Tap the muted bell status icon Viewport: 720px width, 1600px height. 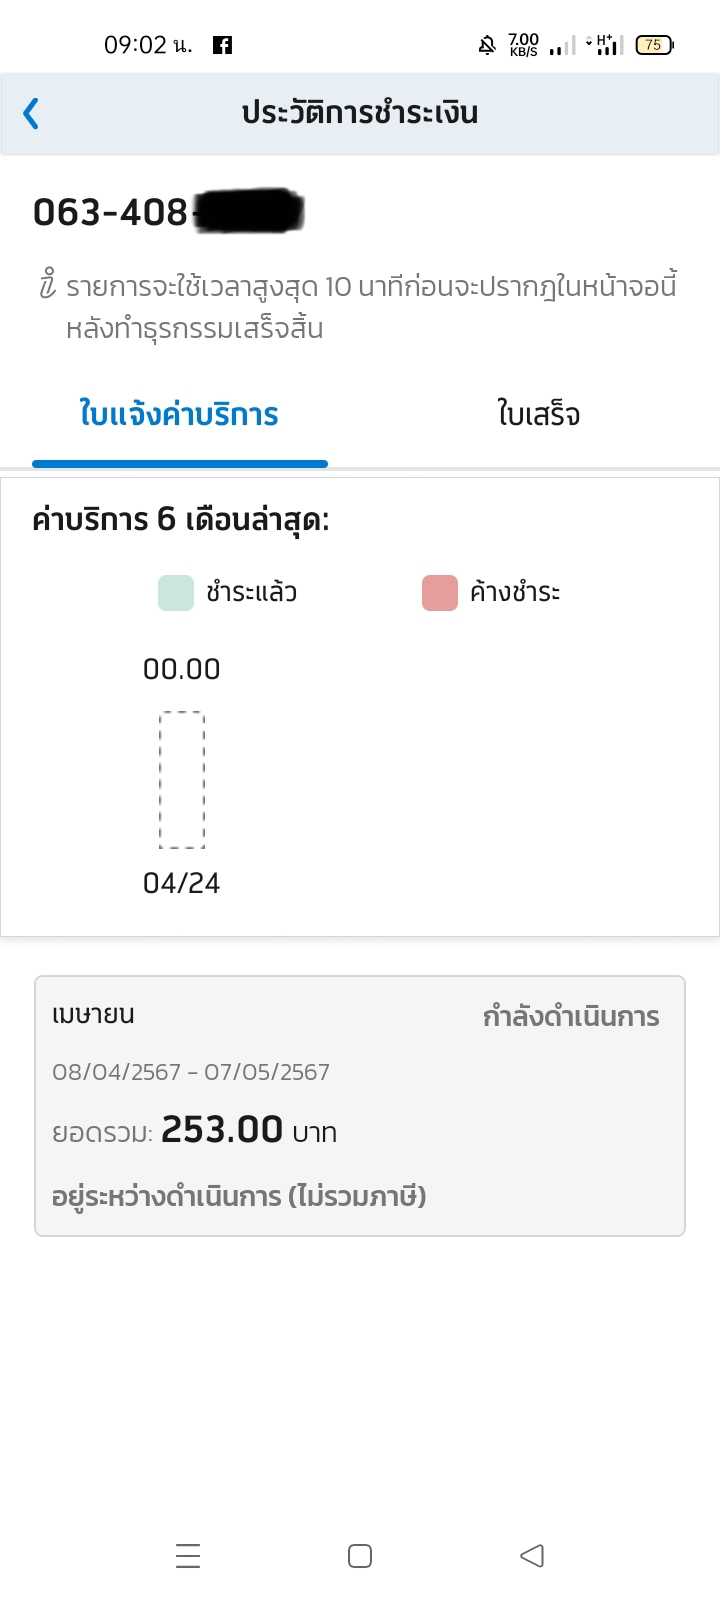(x=487, y=45)
